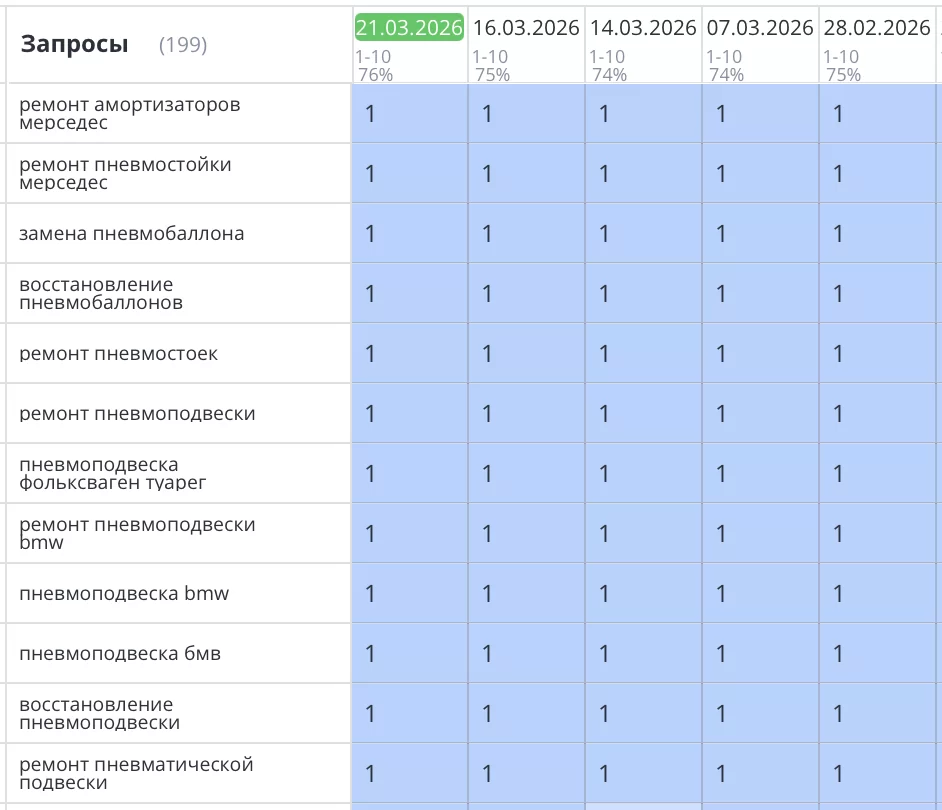Click the 14.03.2026 column header
The width and height of the screenshot is (942, 810).
(x=643, y=28)
